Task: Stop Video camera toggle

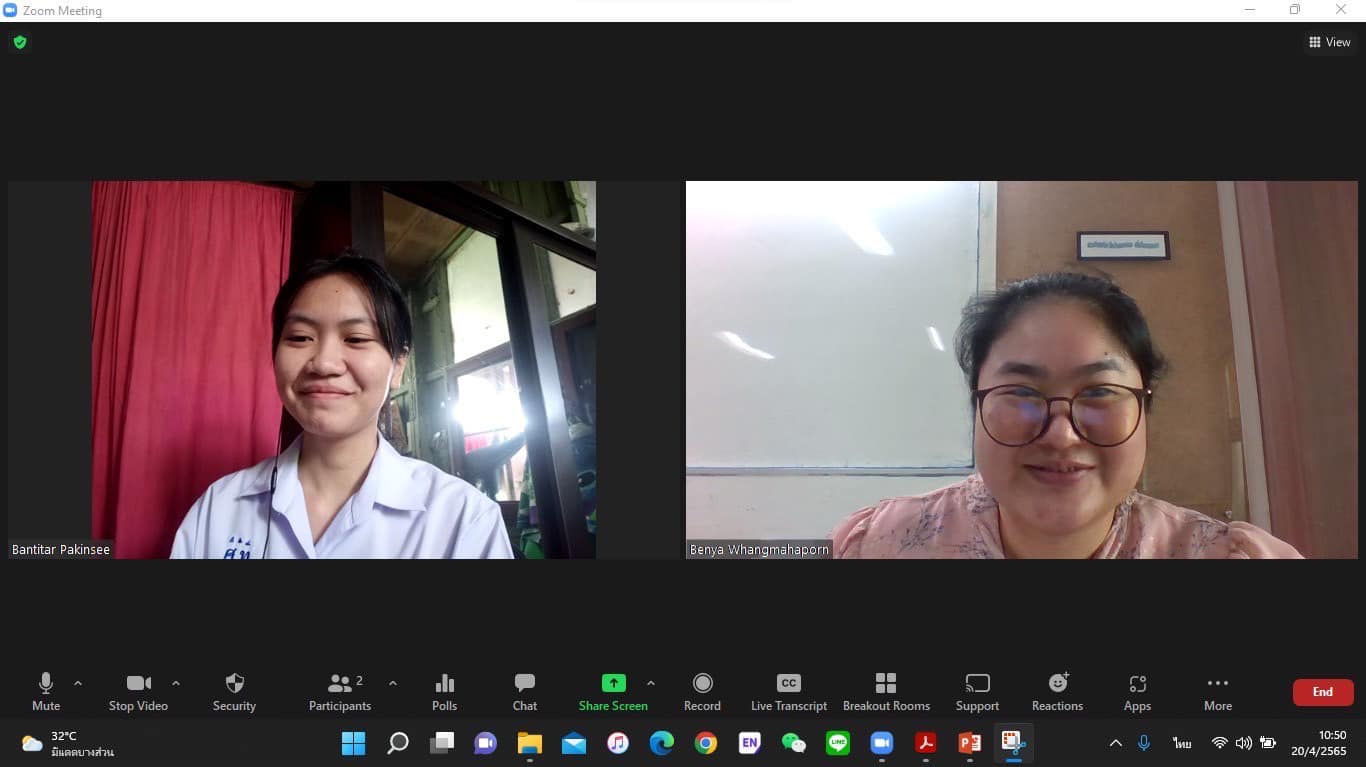Action: (138, 692)
